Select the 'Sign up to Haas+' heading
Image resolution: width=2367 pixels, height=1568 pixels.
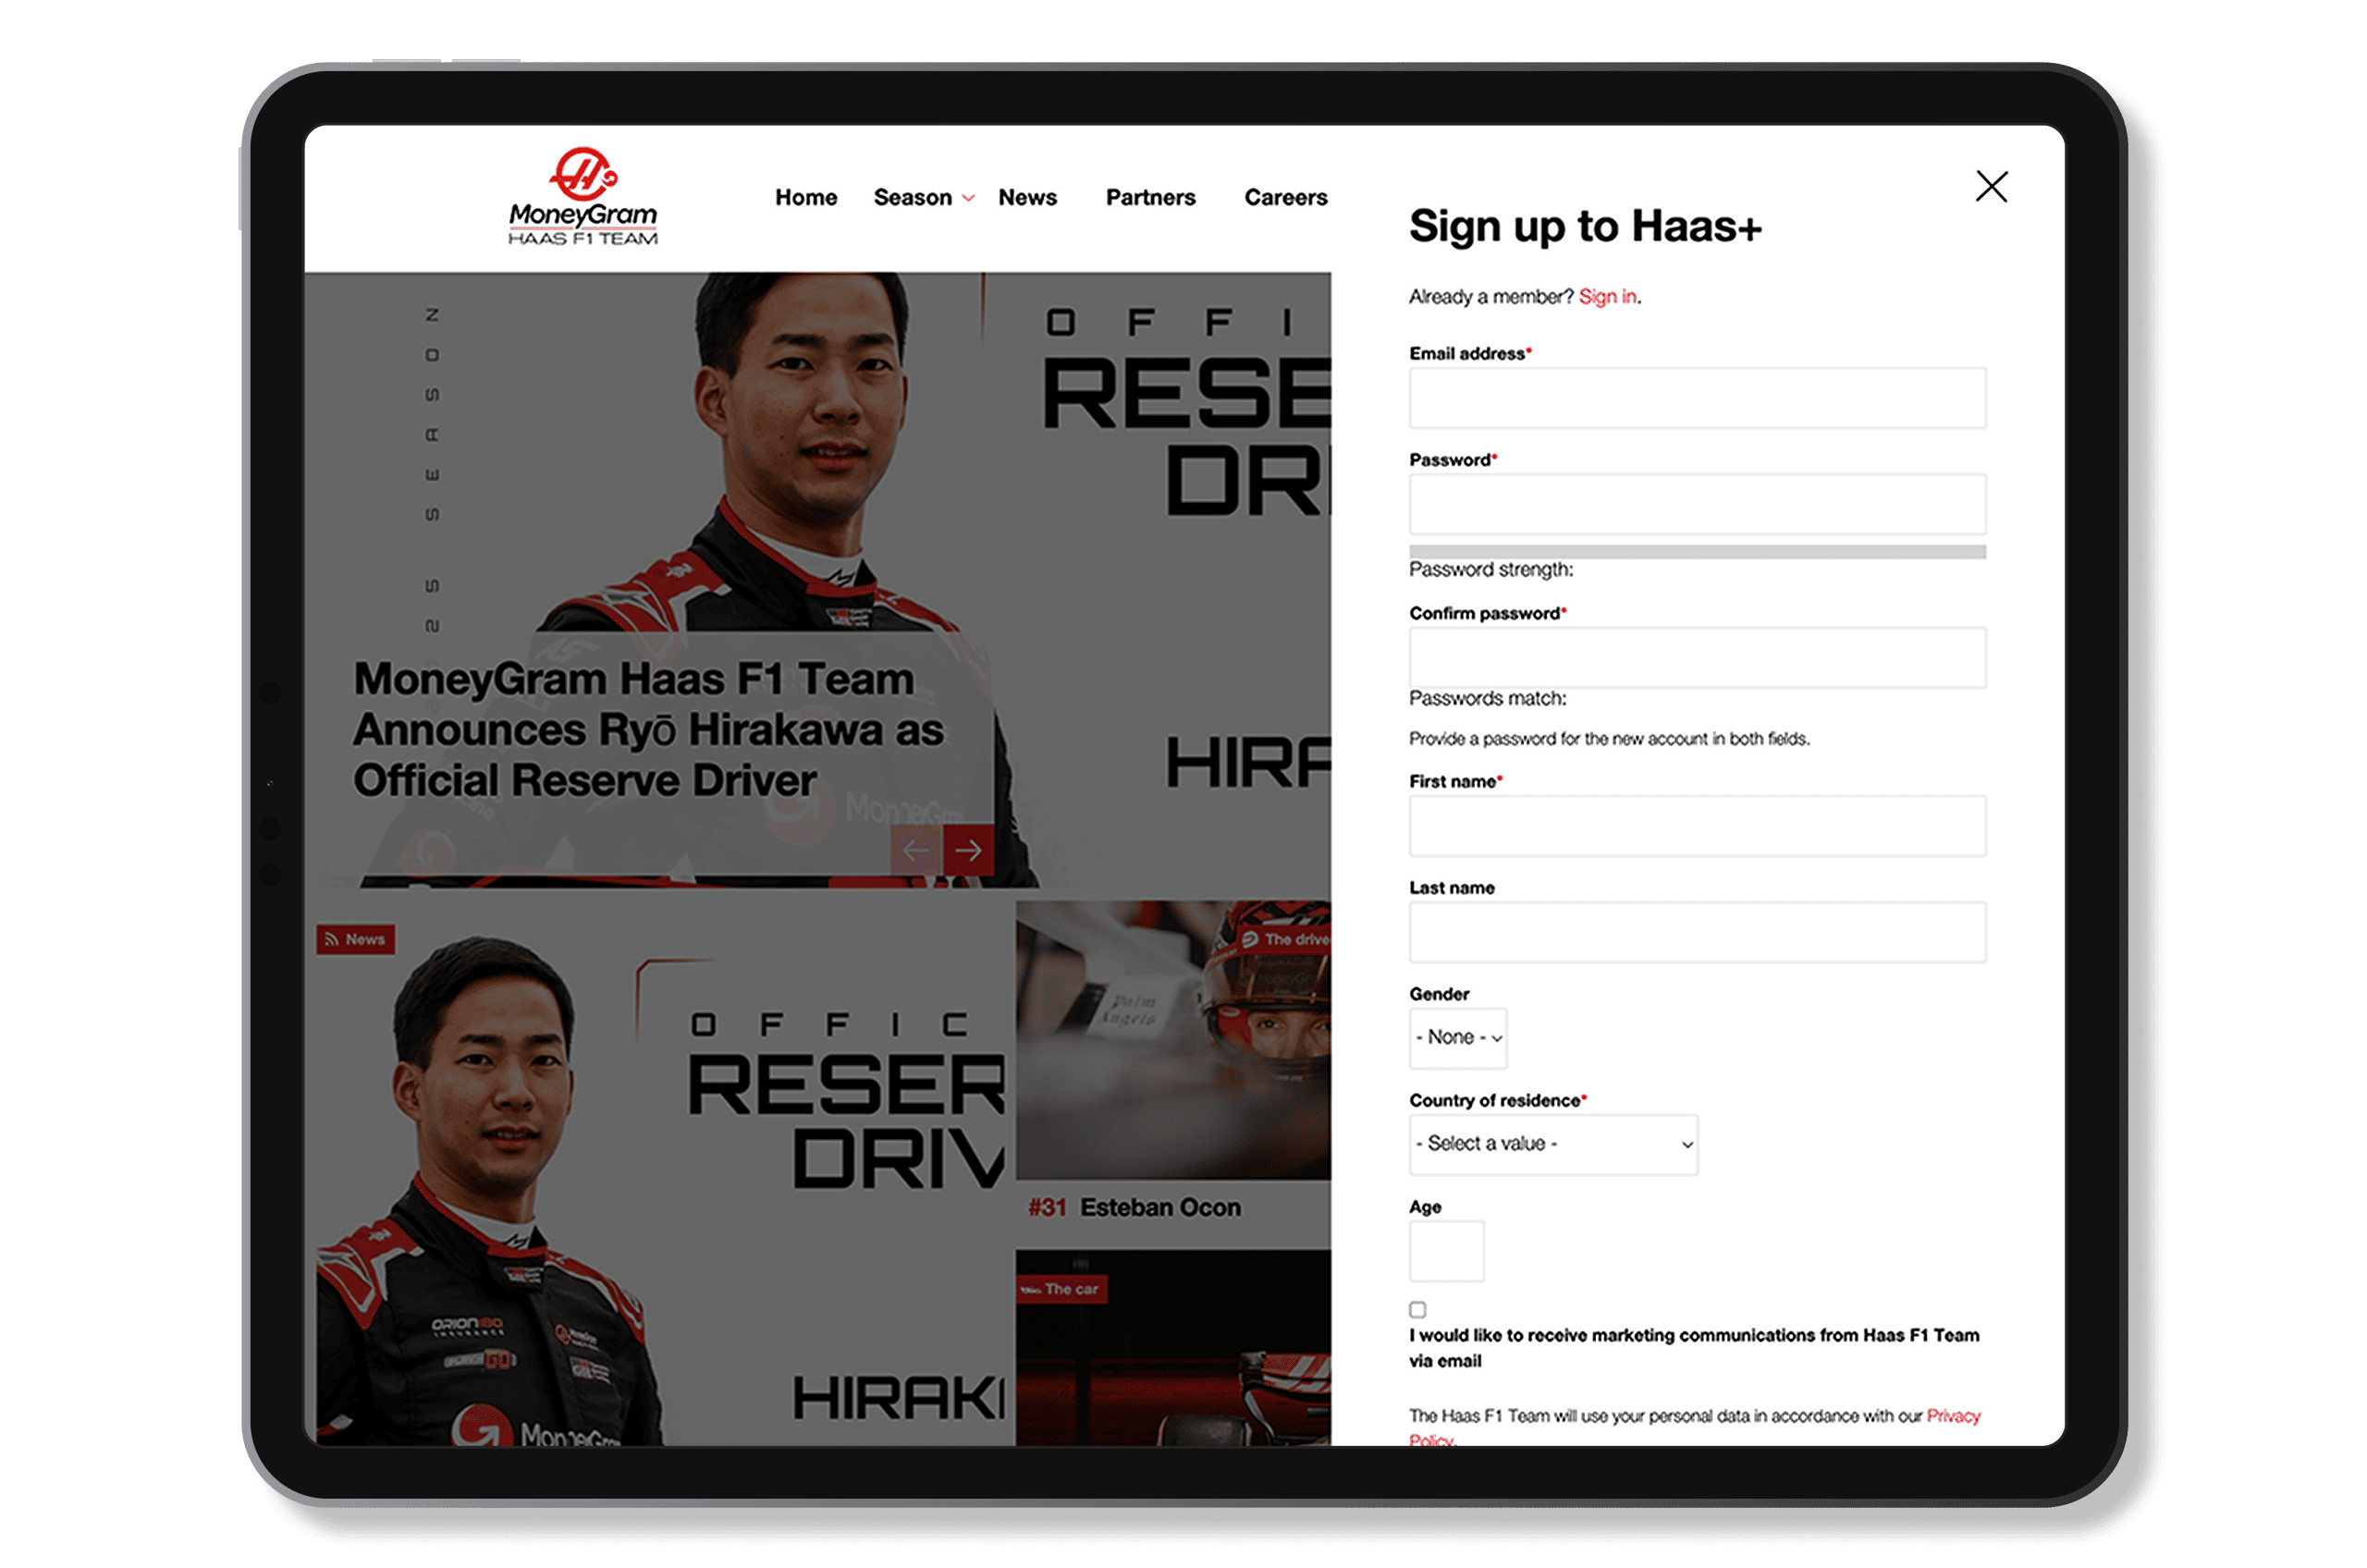tap(1584, 226)
